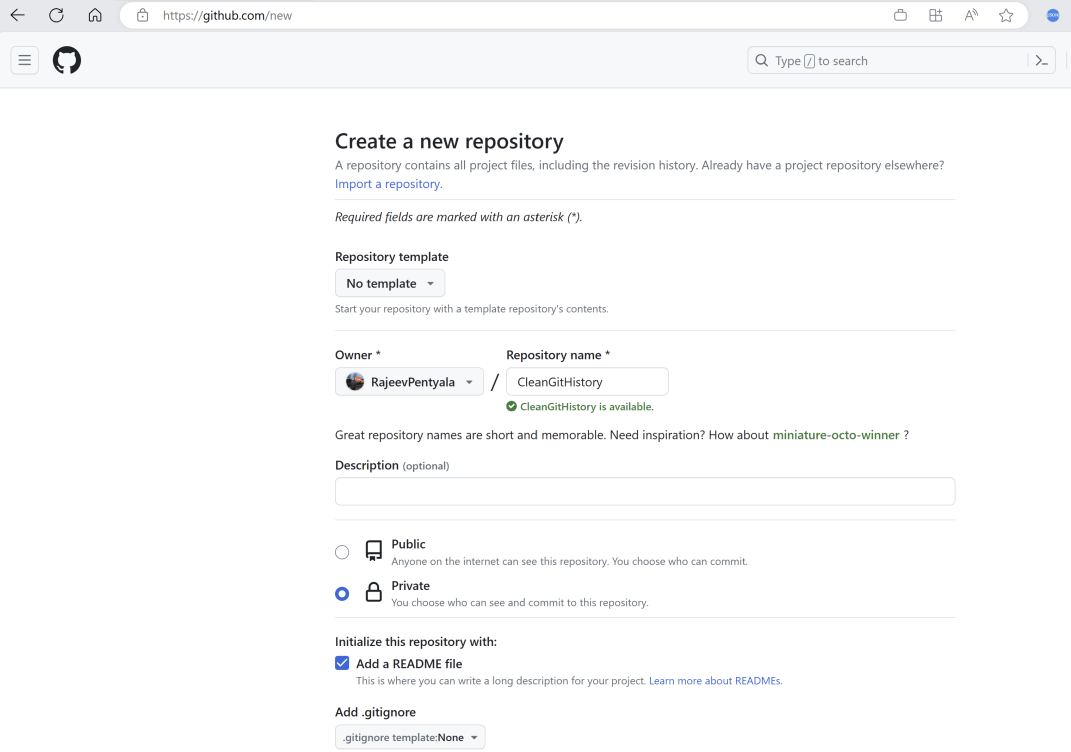The height and width of the screenshot is (752, 1071).
Task: Click the browser profile avatar icon
Action: tap(1052, 15)
